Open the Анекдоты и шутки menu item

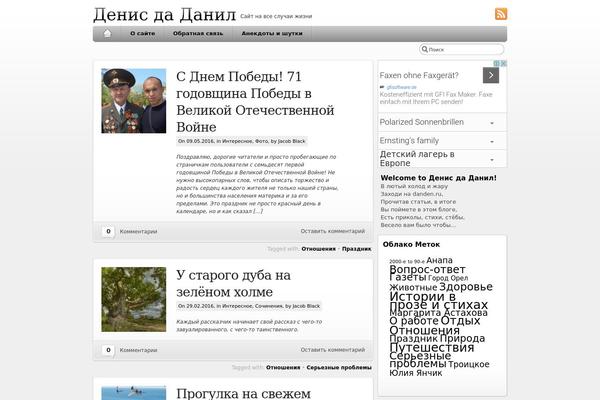(x=272, y=34)
